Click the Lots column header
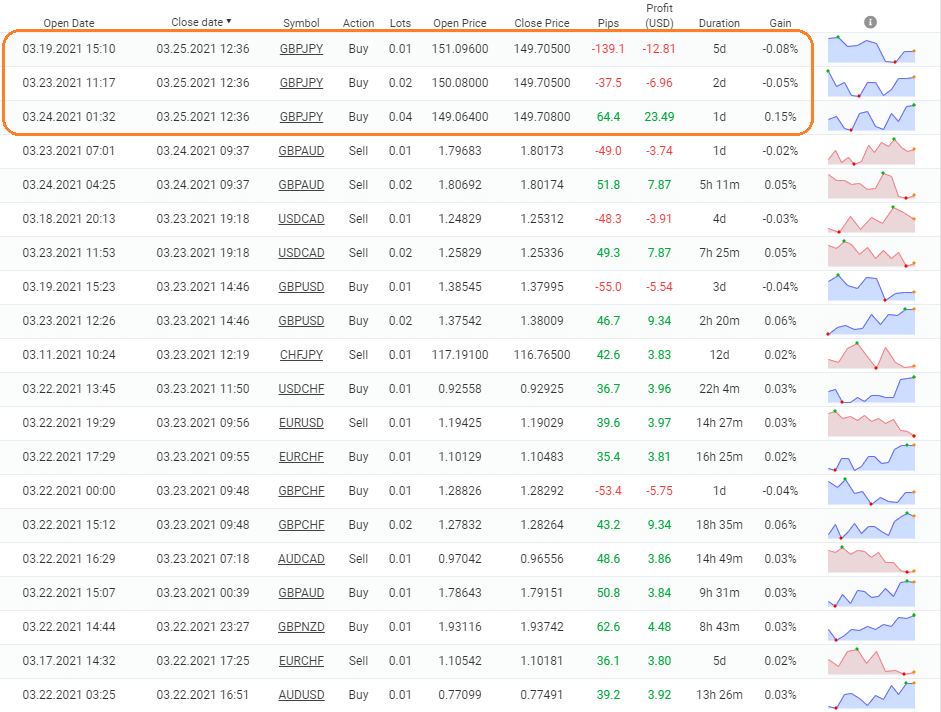The image size is (941, 712). [x=399, y=23]
